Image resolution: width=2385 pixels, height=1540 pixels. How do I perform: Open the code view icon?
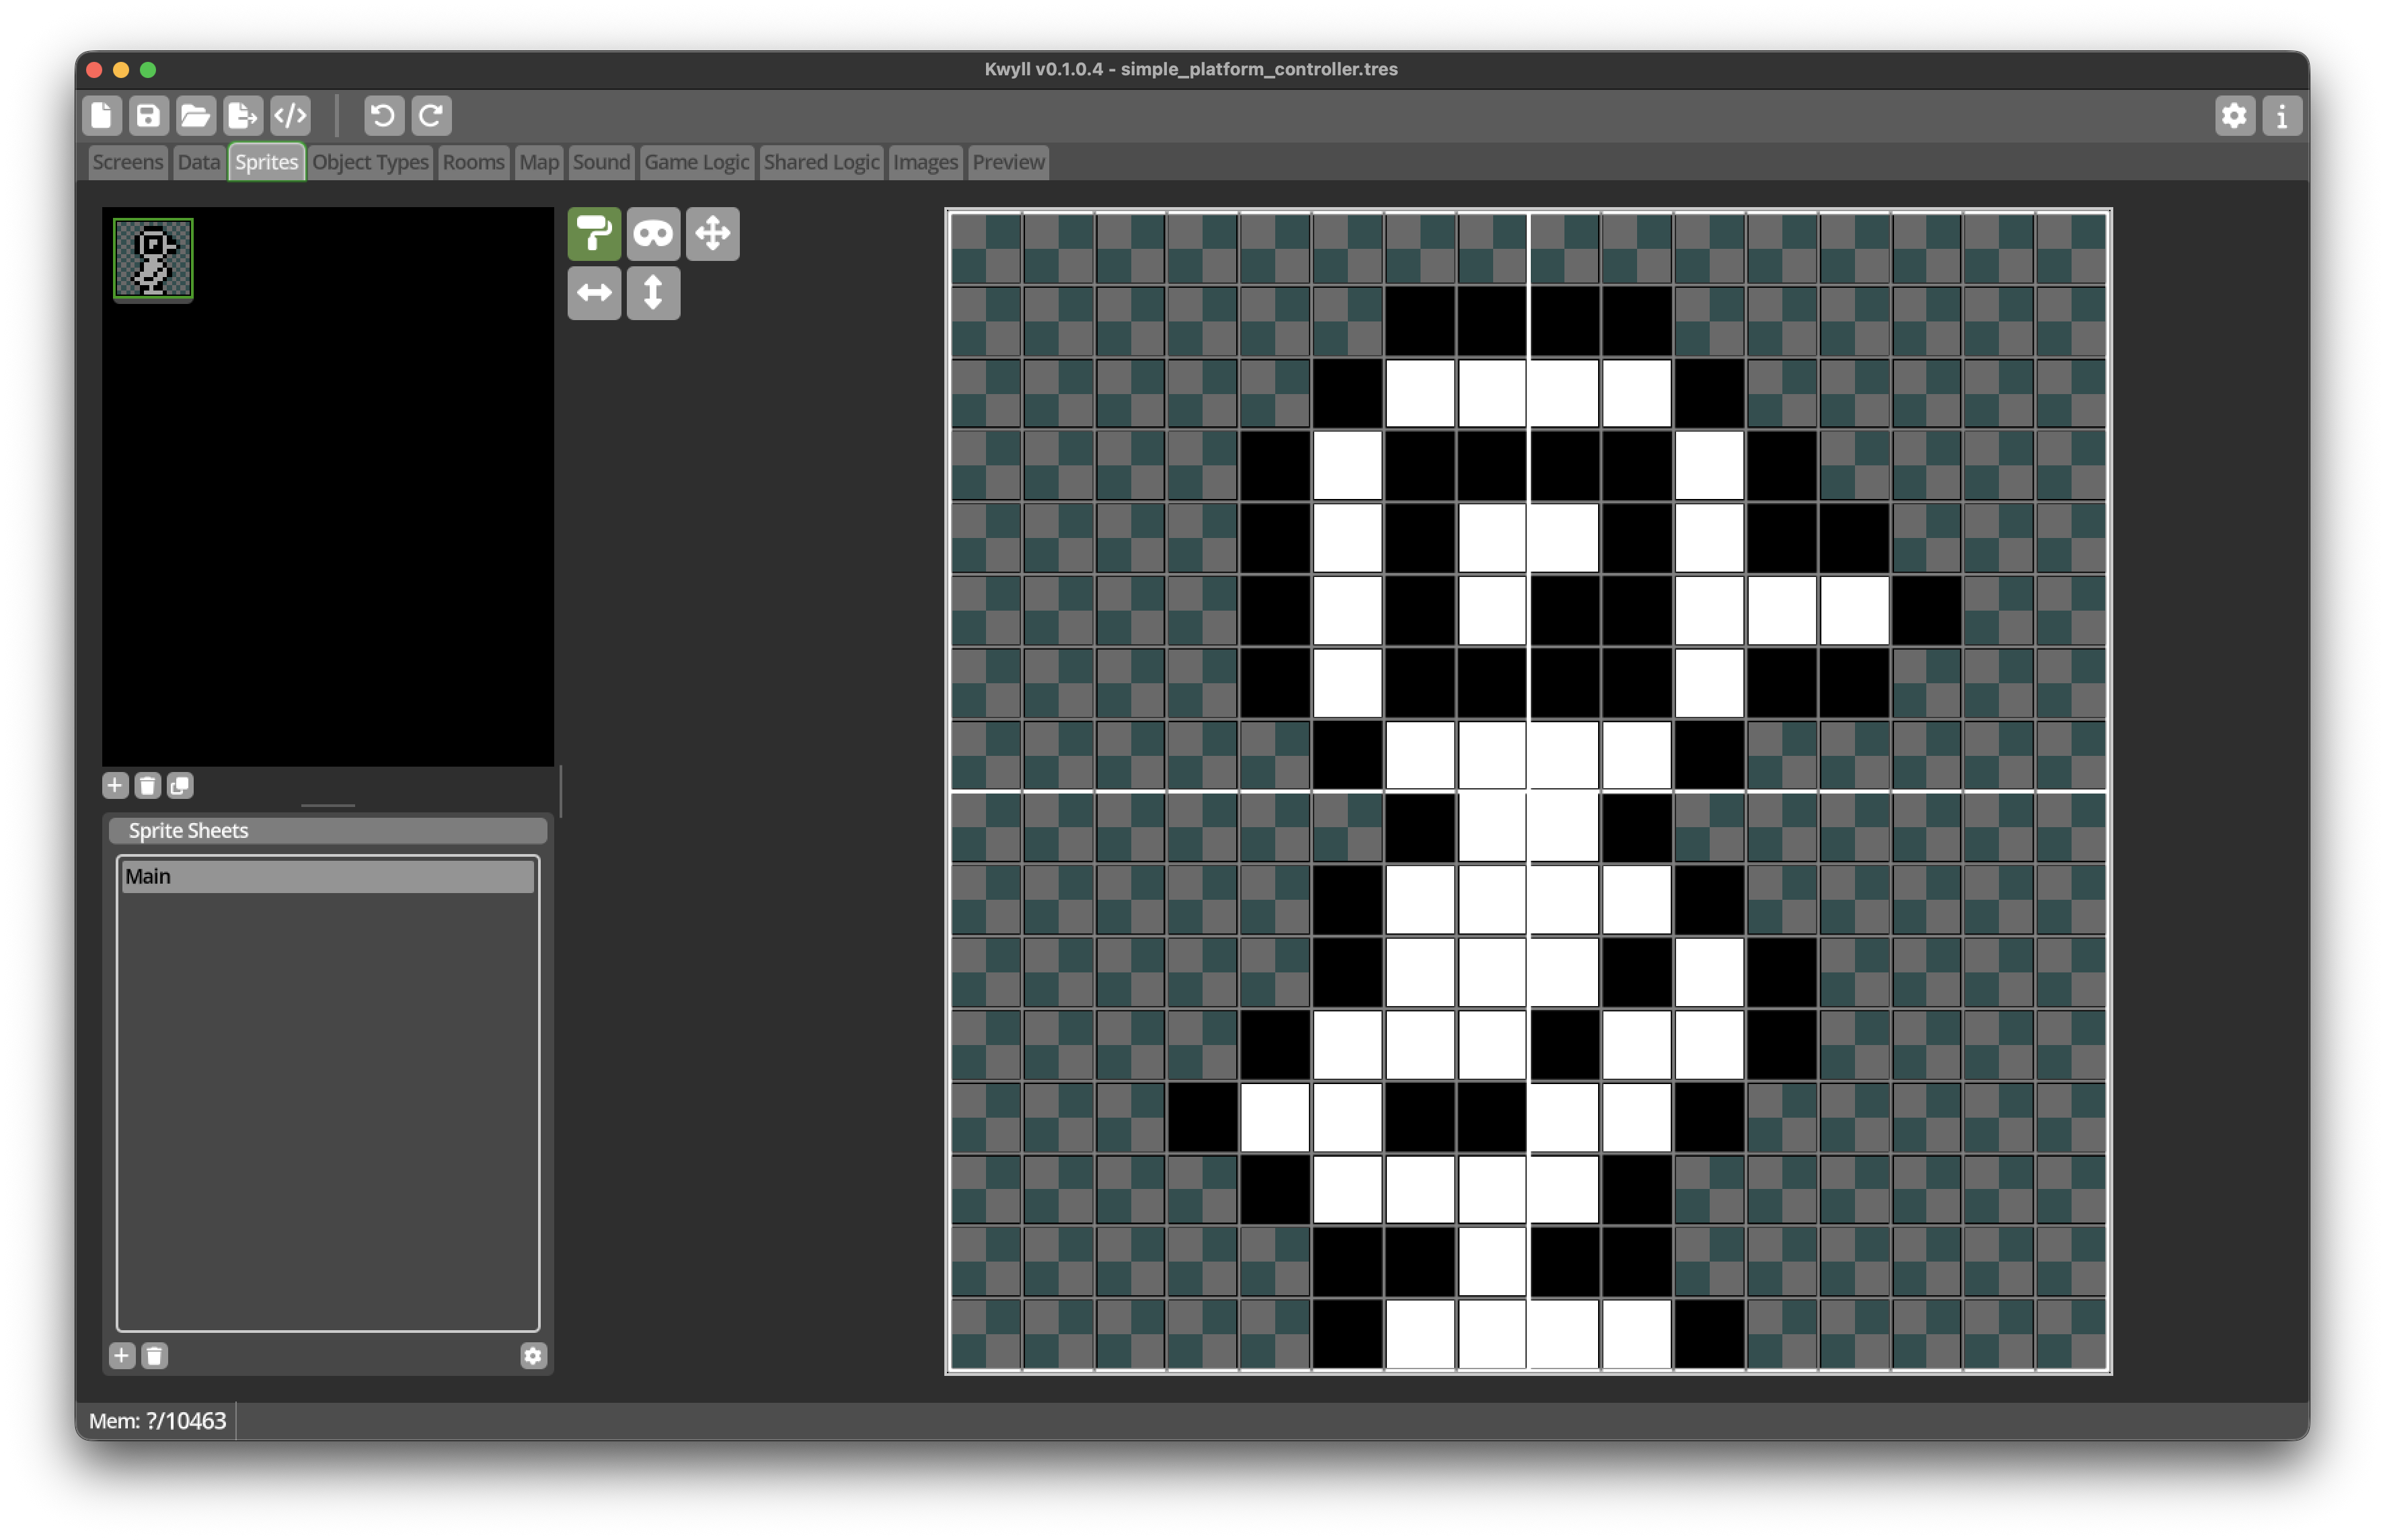click(x=290, y=116)
